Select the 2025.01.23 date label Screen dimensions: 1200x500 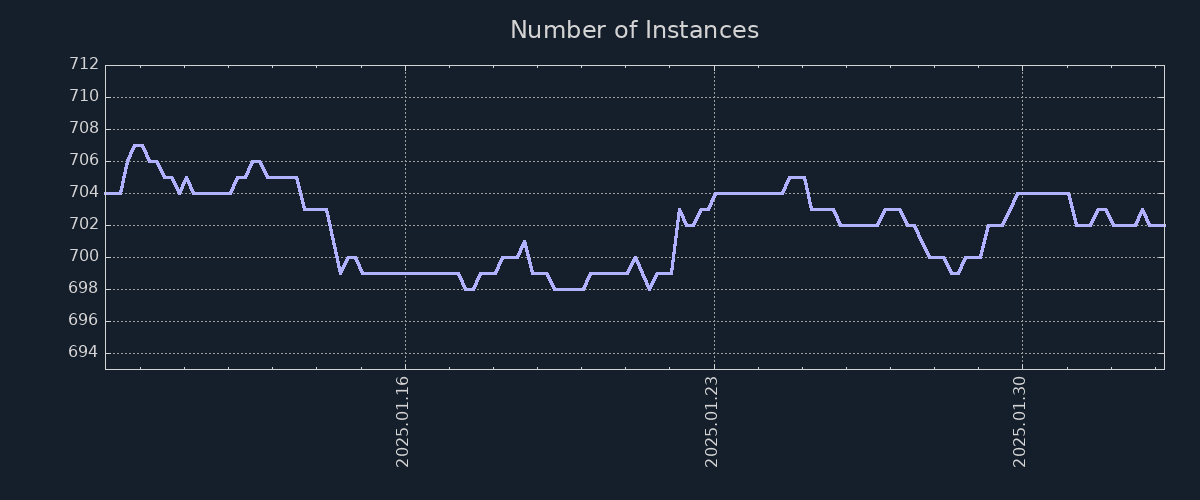tap(712, 420)
